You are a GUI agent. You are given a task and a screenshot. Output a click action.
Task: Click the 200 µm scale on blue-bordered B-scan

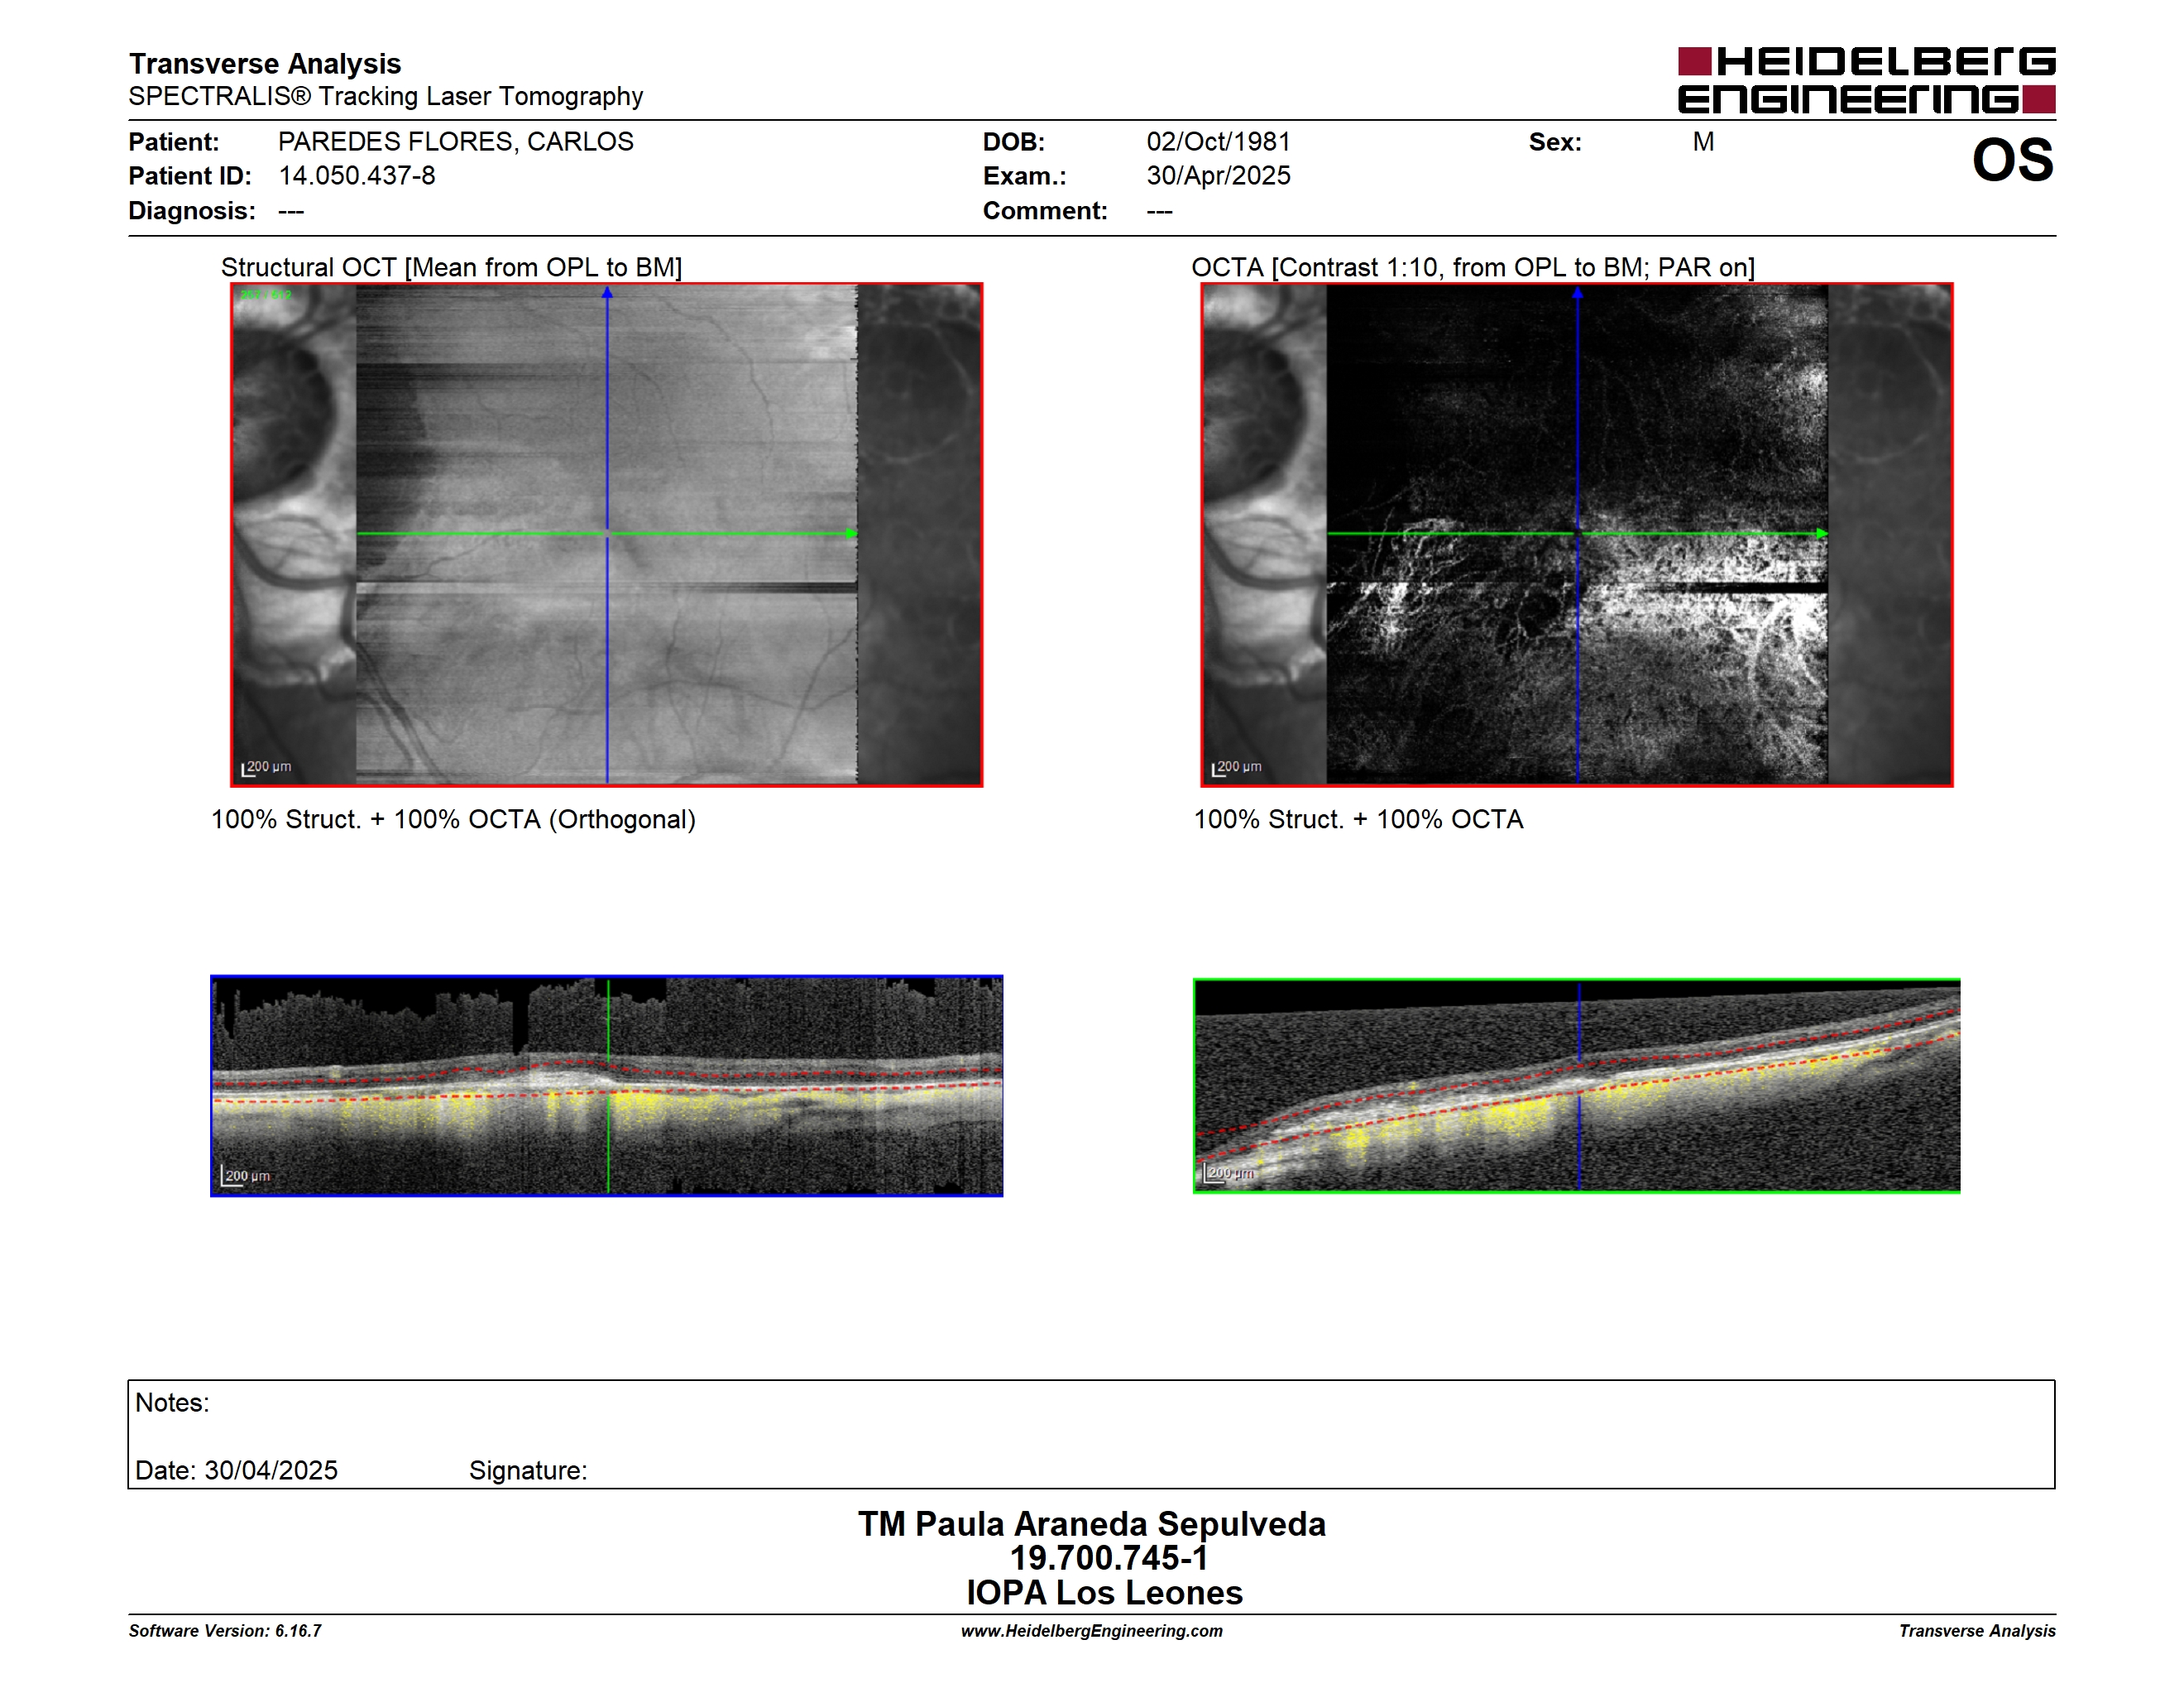[x=246, y=1176]
